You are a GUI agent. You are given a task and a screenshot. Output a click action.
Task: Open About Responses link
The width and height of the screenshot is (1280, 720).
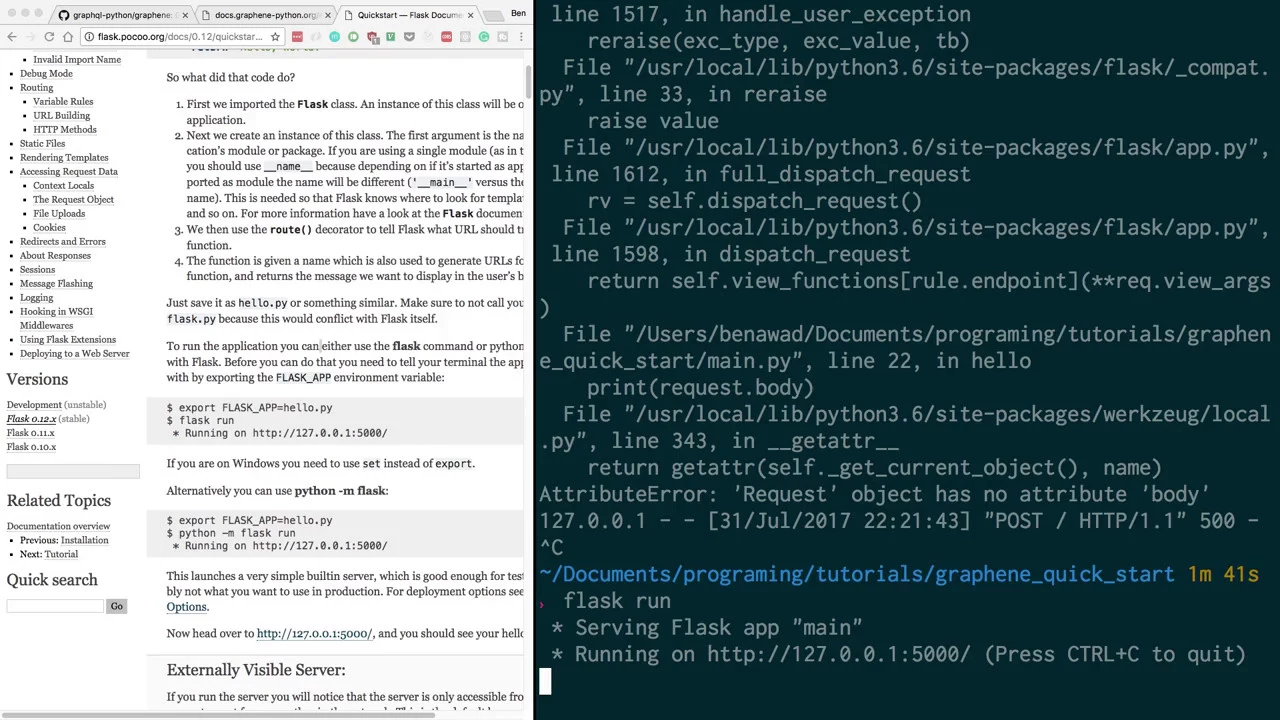(55, 256)
